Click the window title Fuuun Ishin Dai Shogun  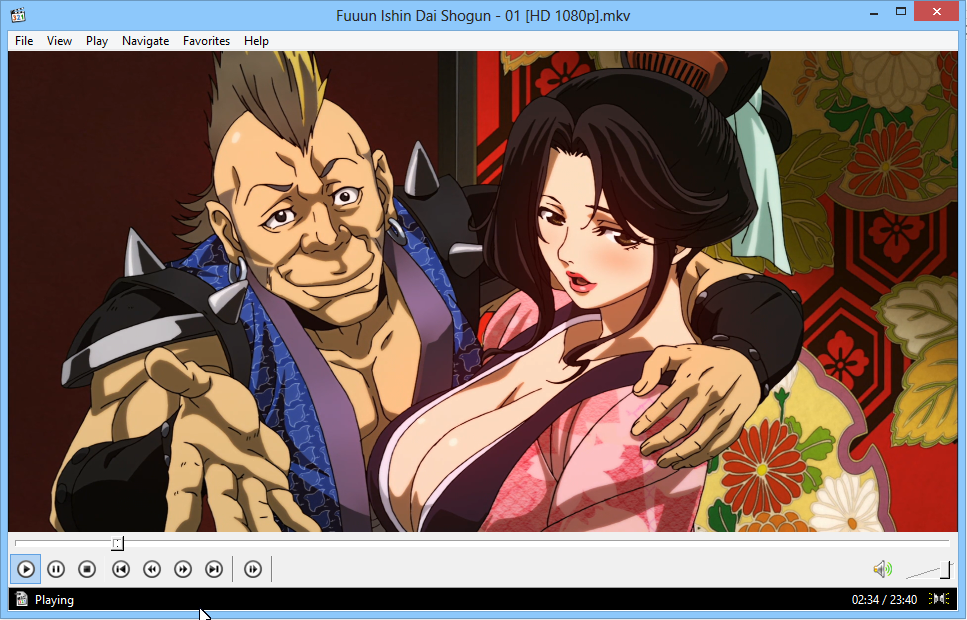point(483,15)
